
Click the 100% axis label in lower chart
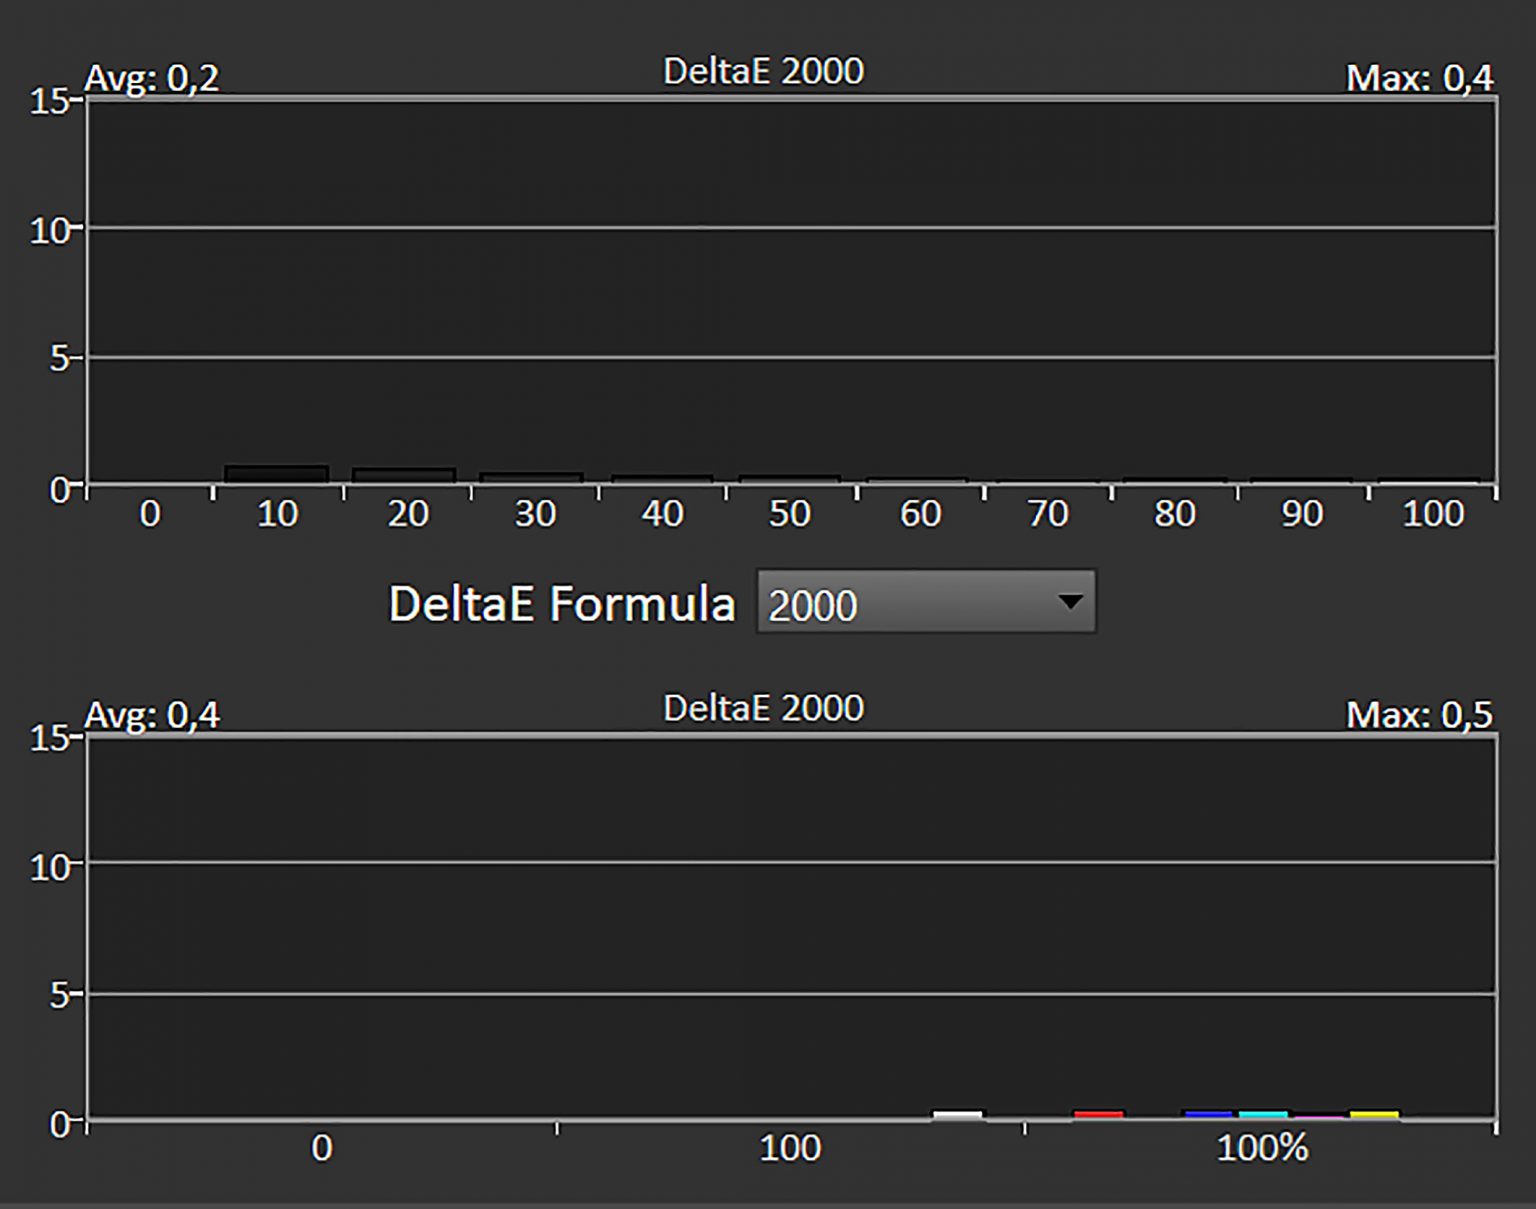coord(1262,1147)
